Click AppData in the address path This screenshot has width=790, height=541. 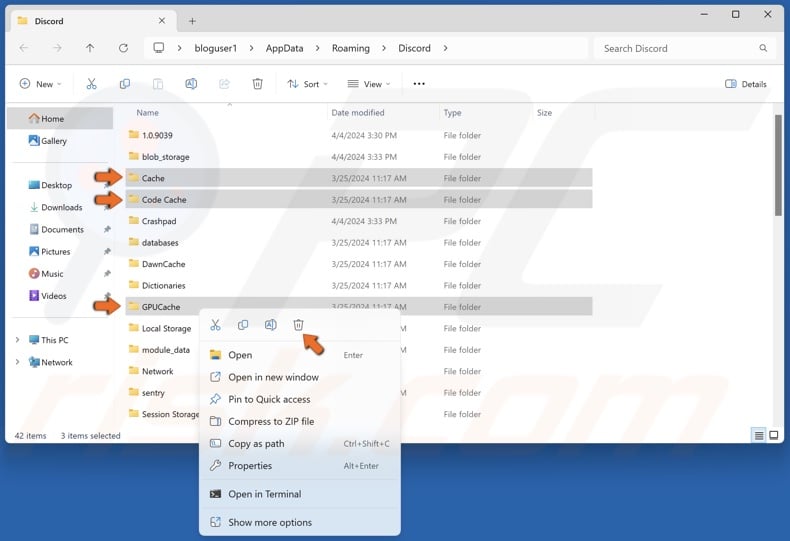(x=285, y=48)
